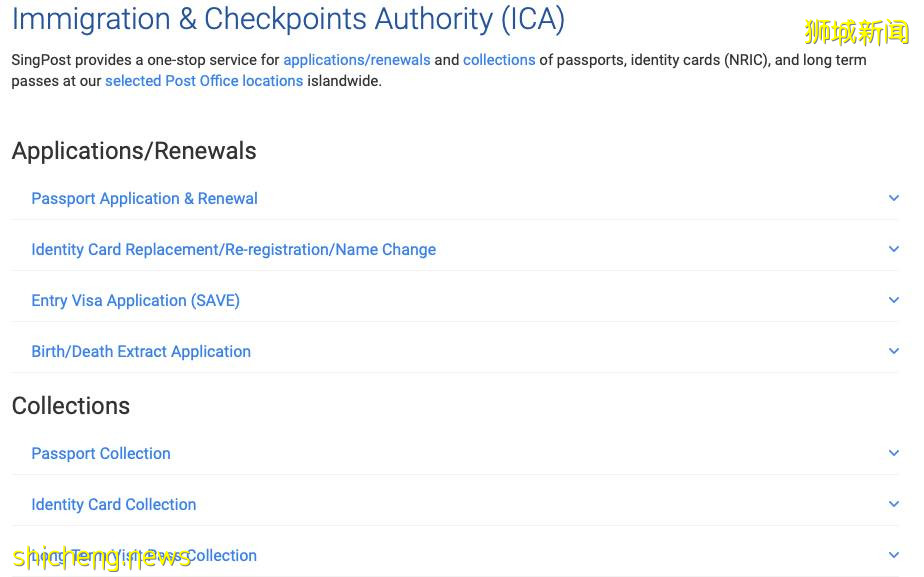The height and width of the screenshot is (577, 924).
Task: Follow the collections link in intro
Action: click(499, 60)
